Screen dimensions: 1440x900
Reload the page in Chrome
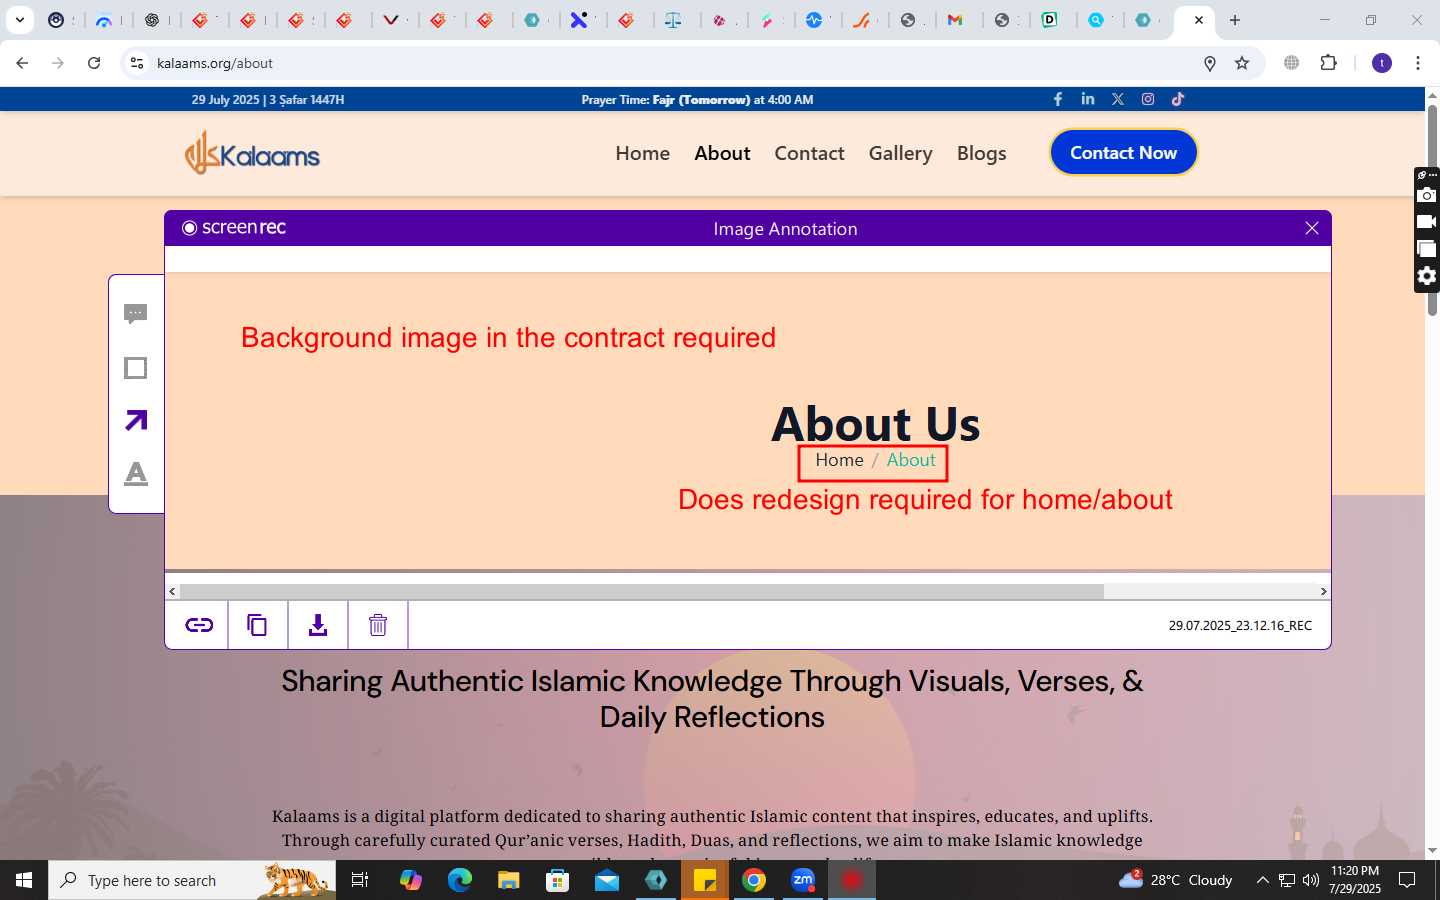coord(94,63)
